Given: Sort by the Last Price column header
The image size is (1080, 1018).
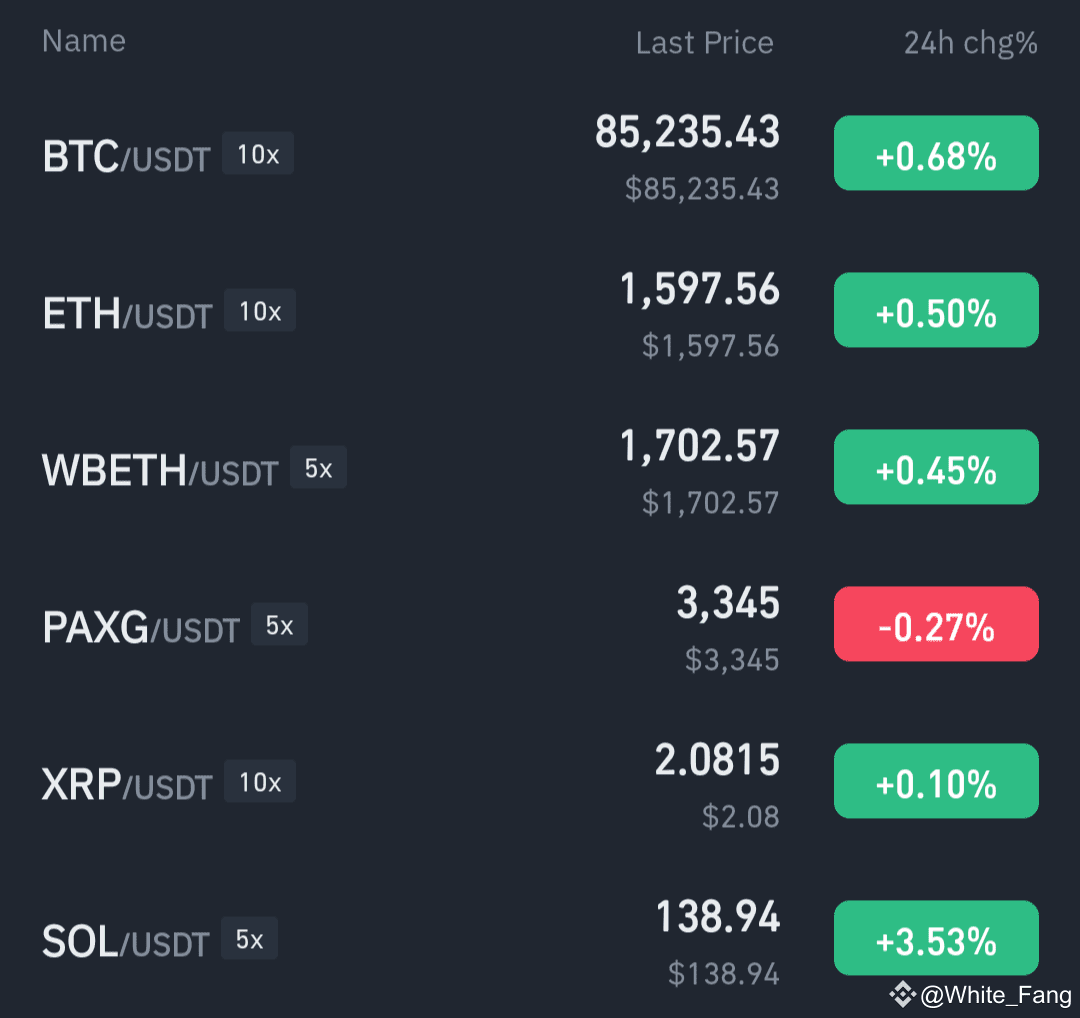Looking at the screenshot, I should pyautogui.click(x=704, y=42).
